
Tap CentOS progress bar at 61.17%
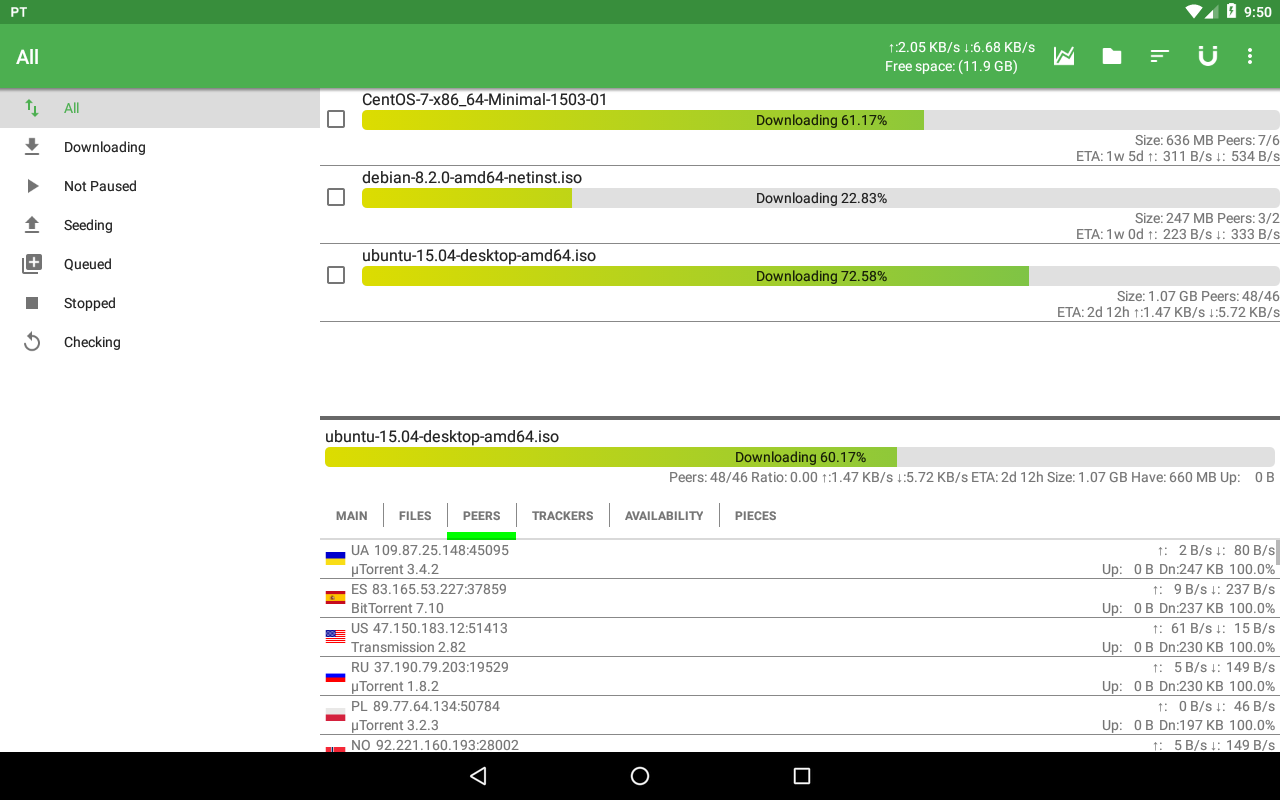point(821,120)
